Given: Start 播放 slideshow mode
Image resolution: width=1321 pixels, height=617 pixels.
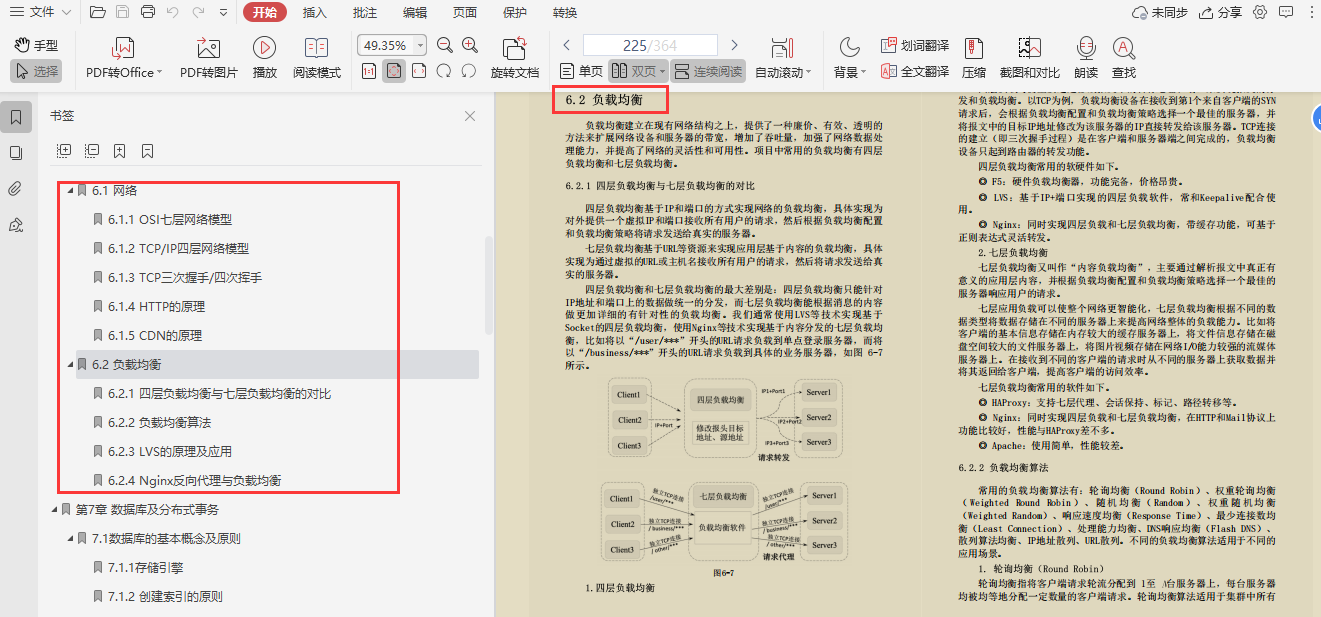Looking at the screenshot, I should click(265, 58).
